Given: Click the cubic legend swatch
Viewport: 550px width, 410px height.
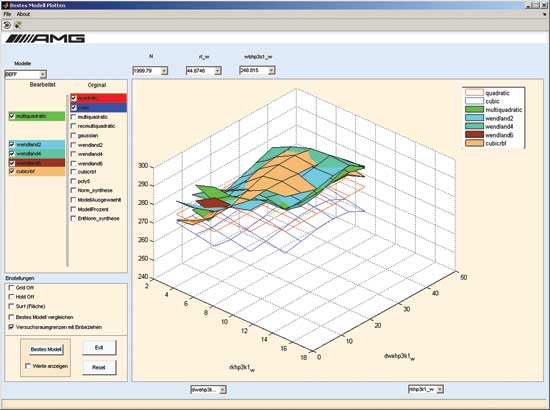Looking at the screenshot, I should pyautogui.click(x=474, y=101).
